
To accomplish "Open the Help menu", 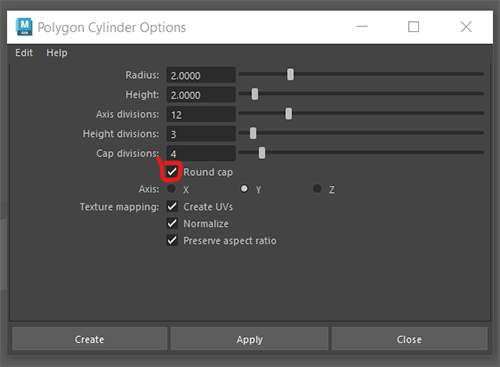I will (x=57, y=53).
